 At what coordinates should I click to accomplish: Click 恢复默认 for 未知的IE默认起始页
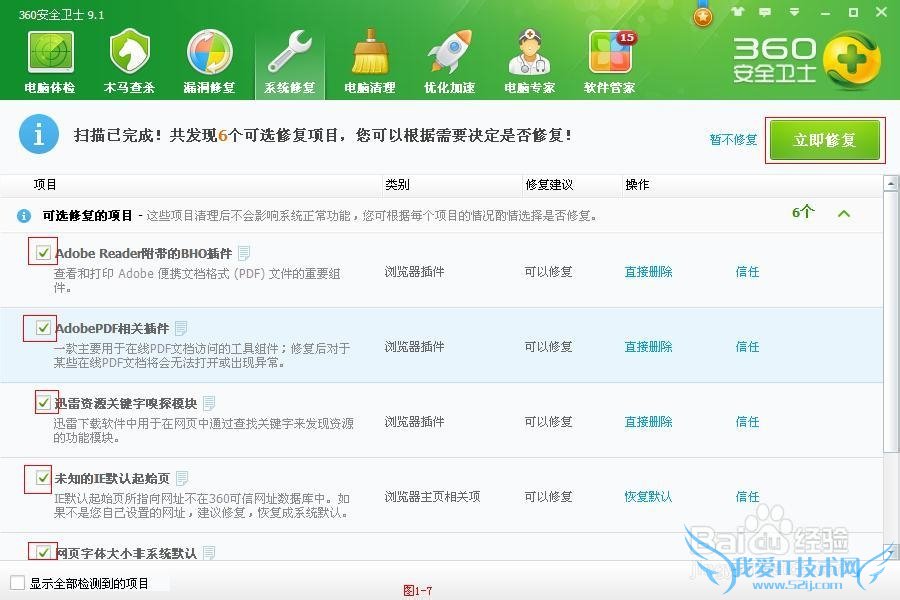coord(649,497)
